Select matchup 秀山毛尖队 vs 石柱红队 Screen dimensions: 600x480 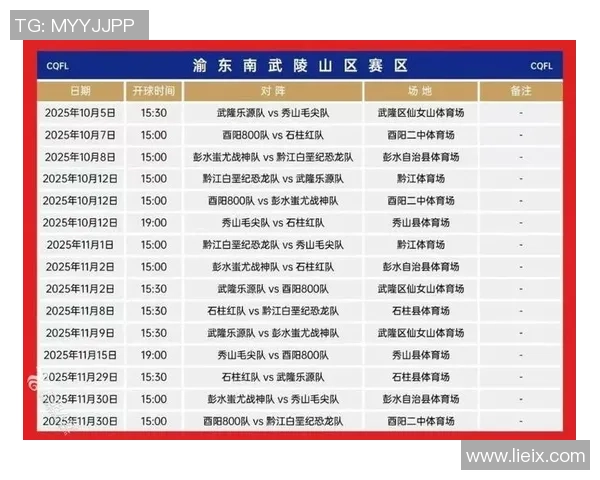pos(273,223)
